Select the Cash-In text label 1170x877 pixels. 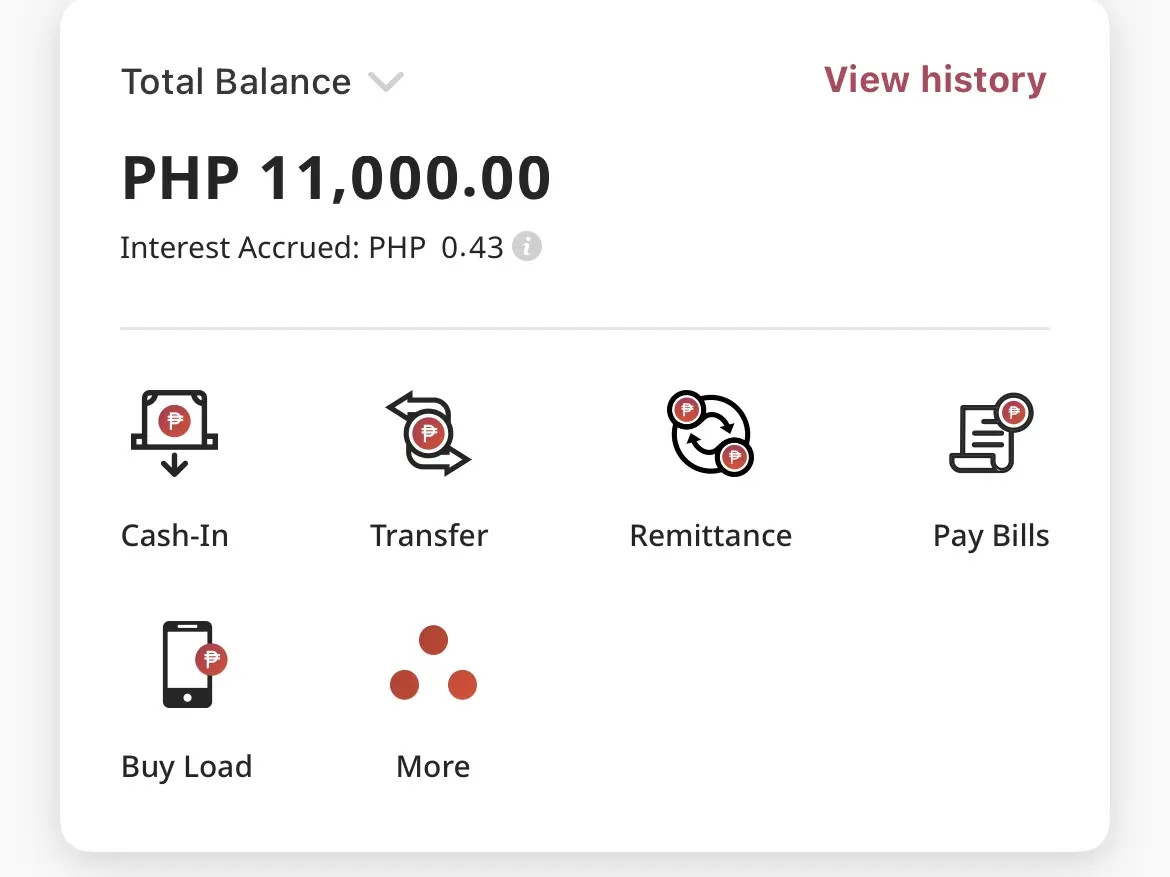175,536
